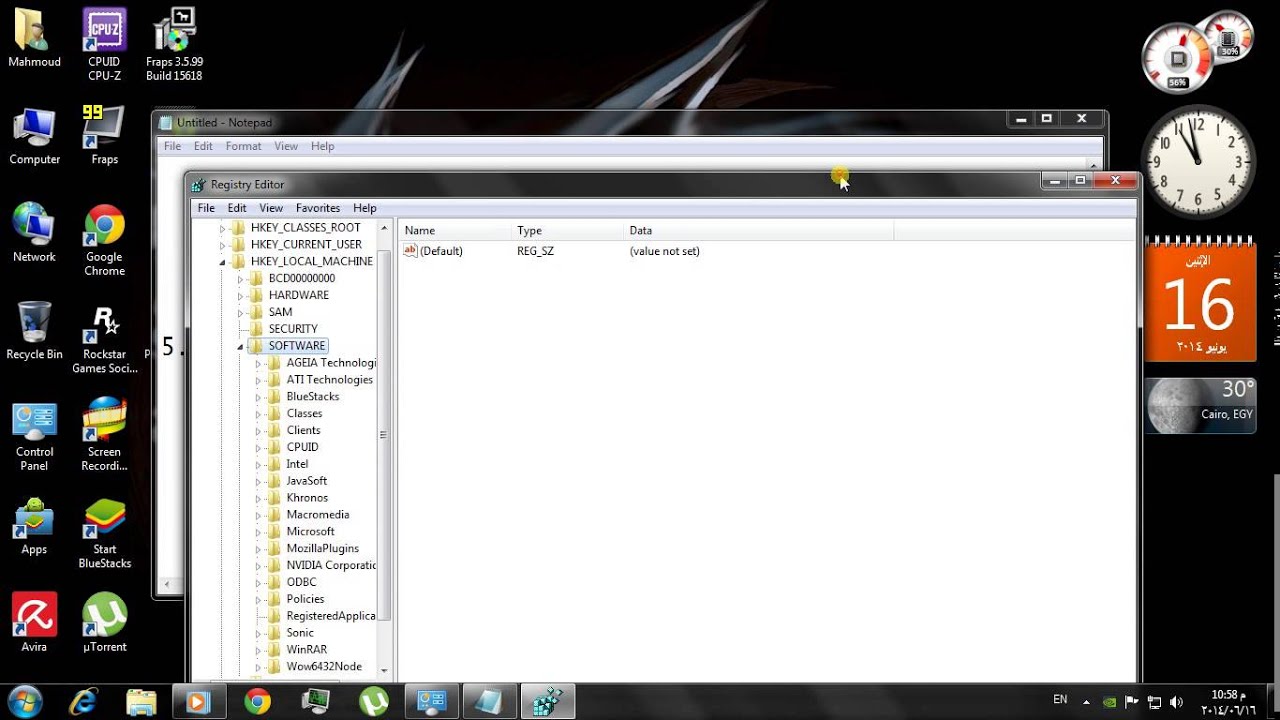Image resolution: width=1280 pixels, height=720 pixels.
Task: Switch to Chrome in the taskbar
Action: click(257, 701)
